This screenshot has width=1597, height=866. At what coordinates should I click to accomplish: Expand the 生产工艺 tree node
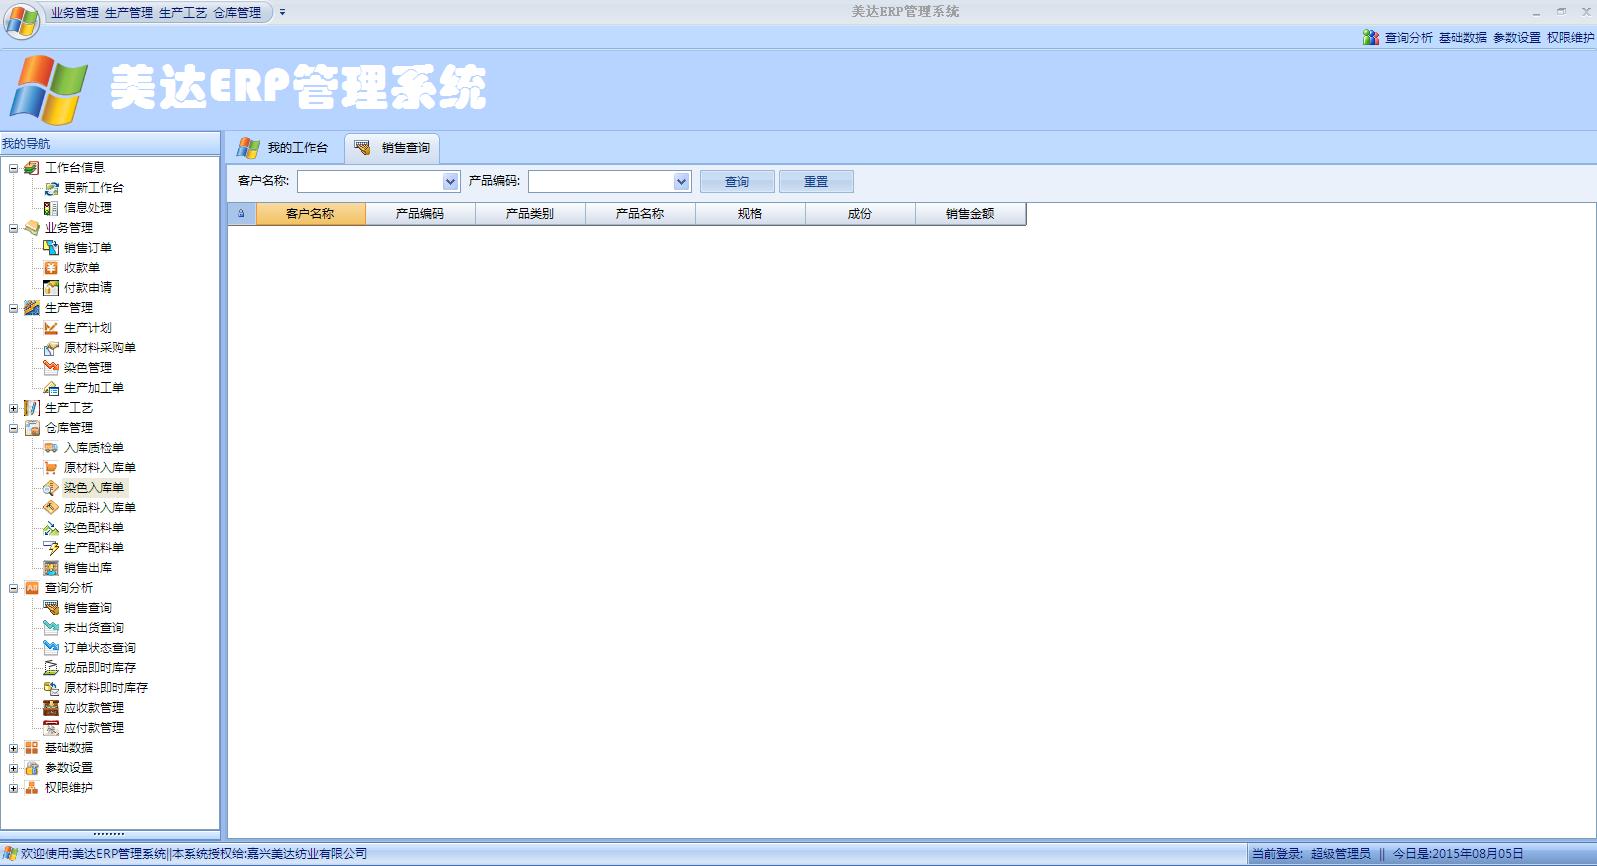pos(14,408)
